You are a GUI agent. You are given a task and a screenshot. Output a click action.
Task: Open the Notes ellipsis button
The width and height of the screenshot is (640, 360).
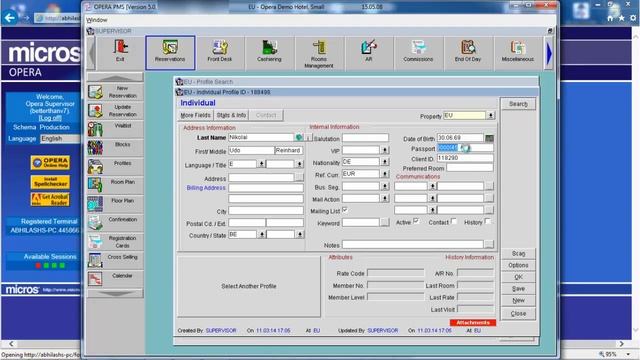tap(489, 245)
